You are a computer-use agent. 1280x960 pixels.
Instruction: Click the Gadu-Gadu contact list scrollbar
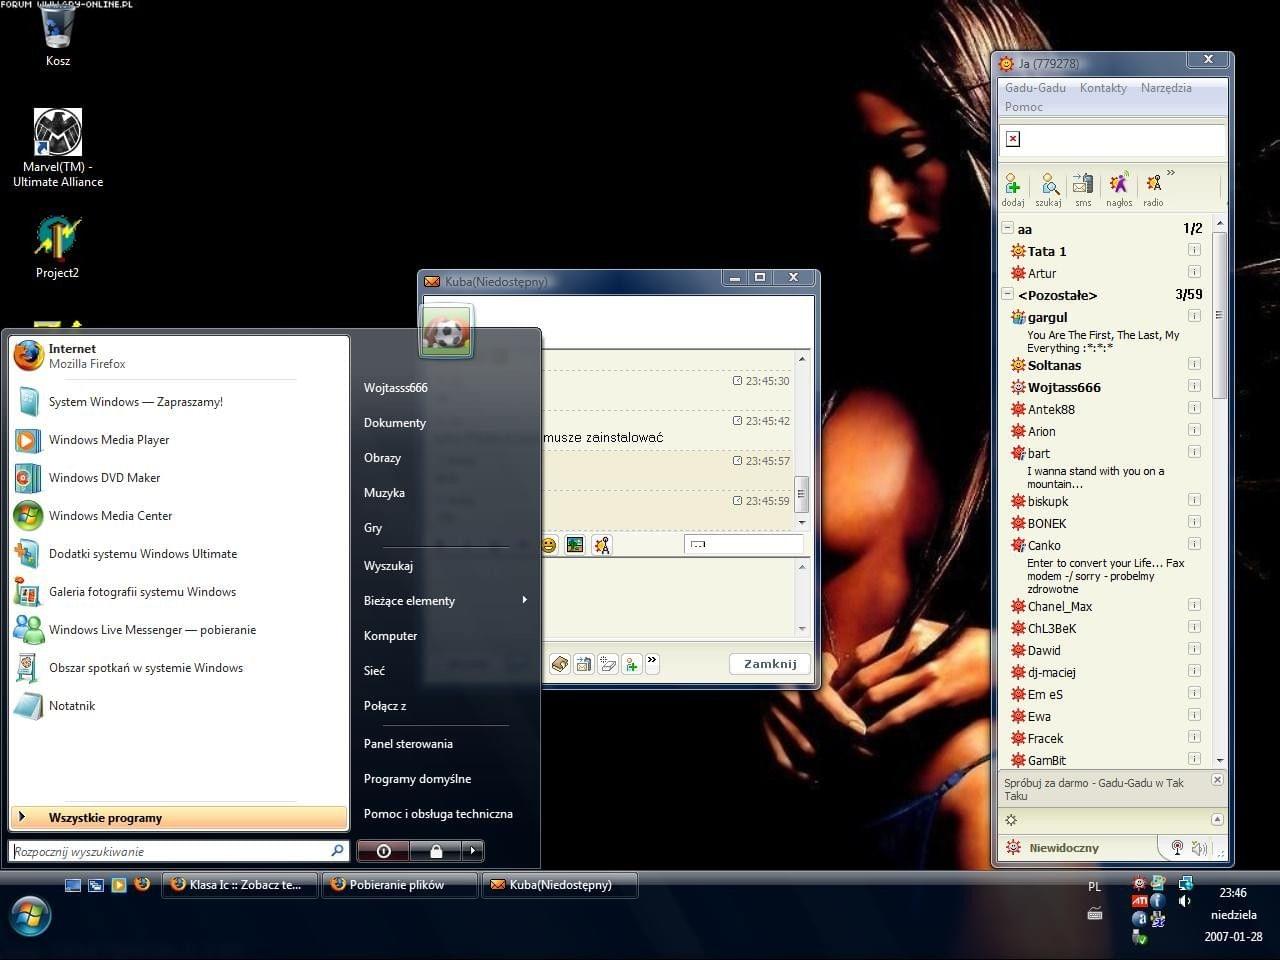1219,315
